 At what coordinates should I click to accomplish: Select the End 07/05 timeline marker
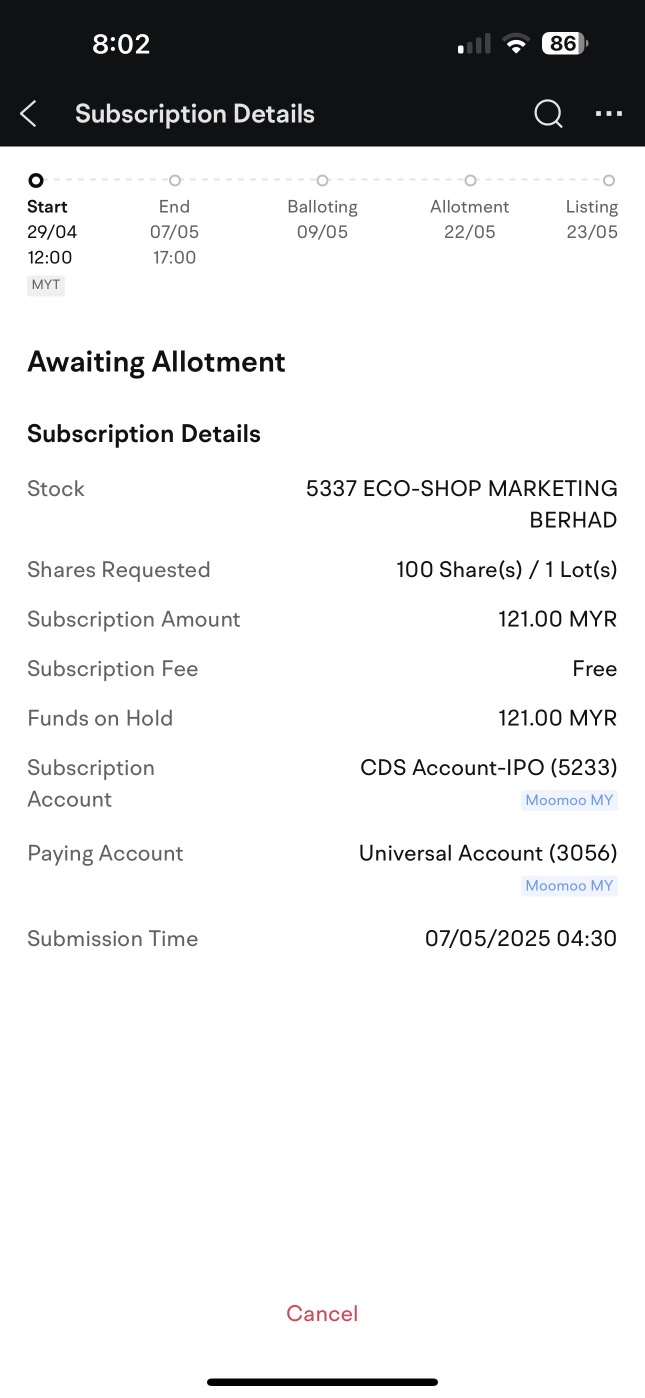pos(175,181)
